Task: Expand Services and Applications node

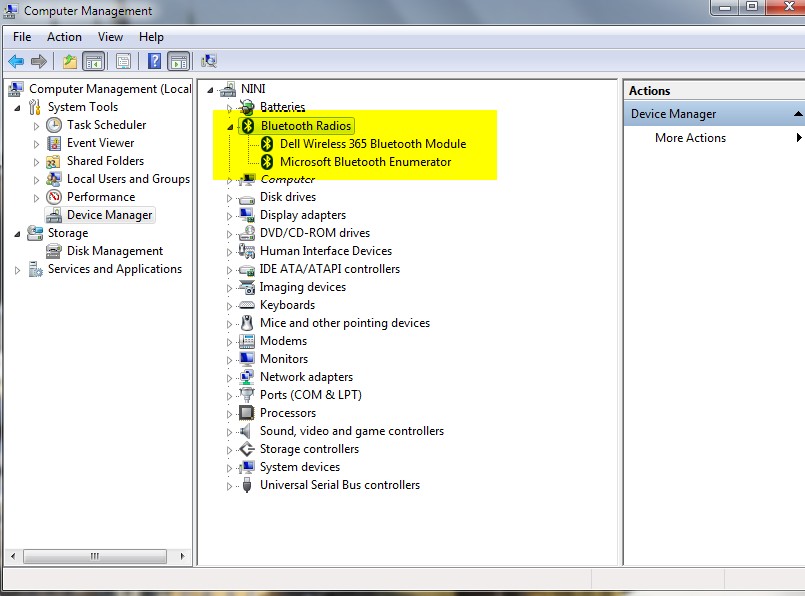Action: [17, 270]
